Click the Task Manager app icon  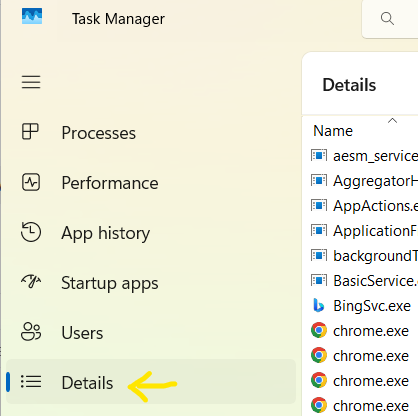[x=32, y=16]
